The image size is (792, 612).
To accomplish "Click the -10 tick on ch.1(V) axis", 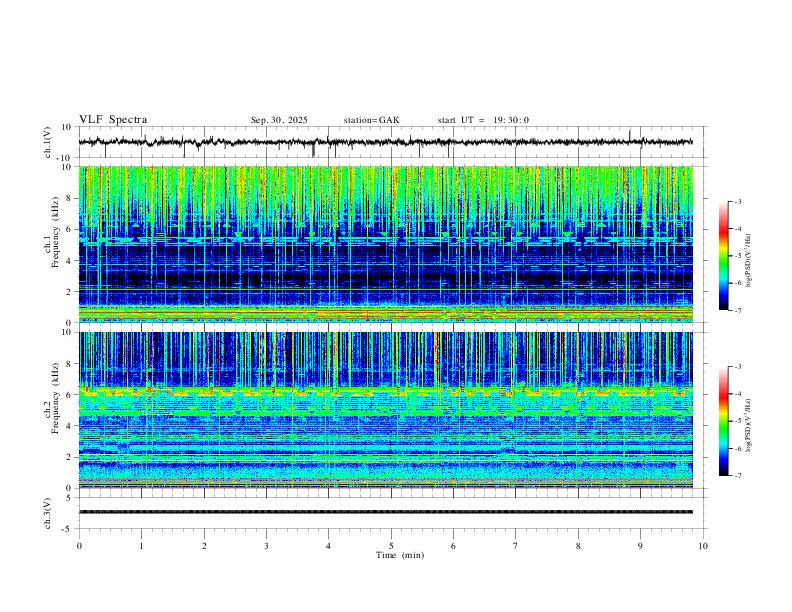I will [66, 158].
